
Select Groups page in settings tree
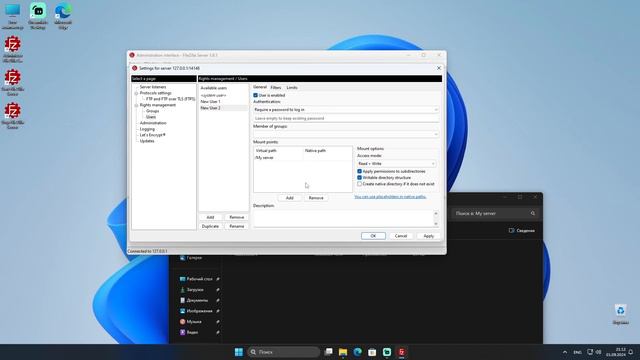(x=153, y=111)
